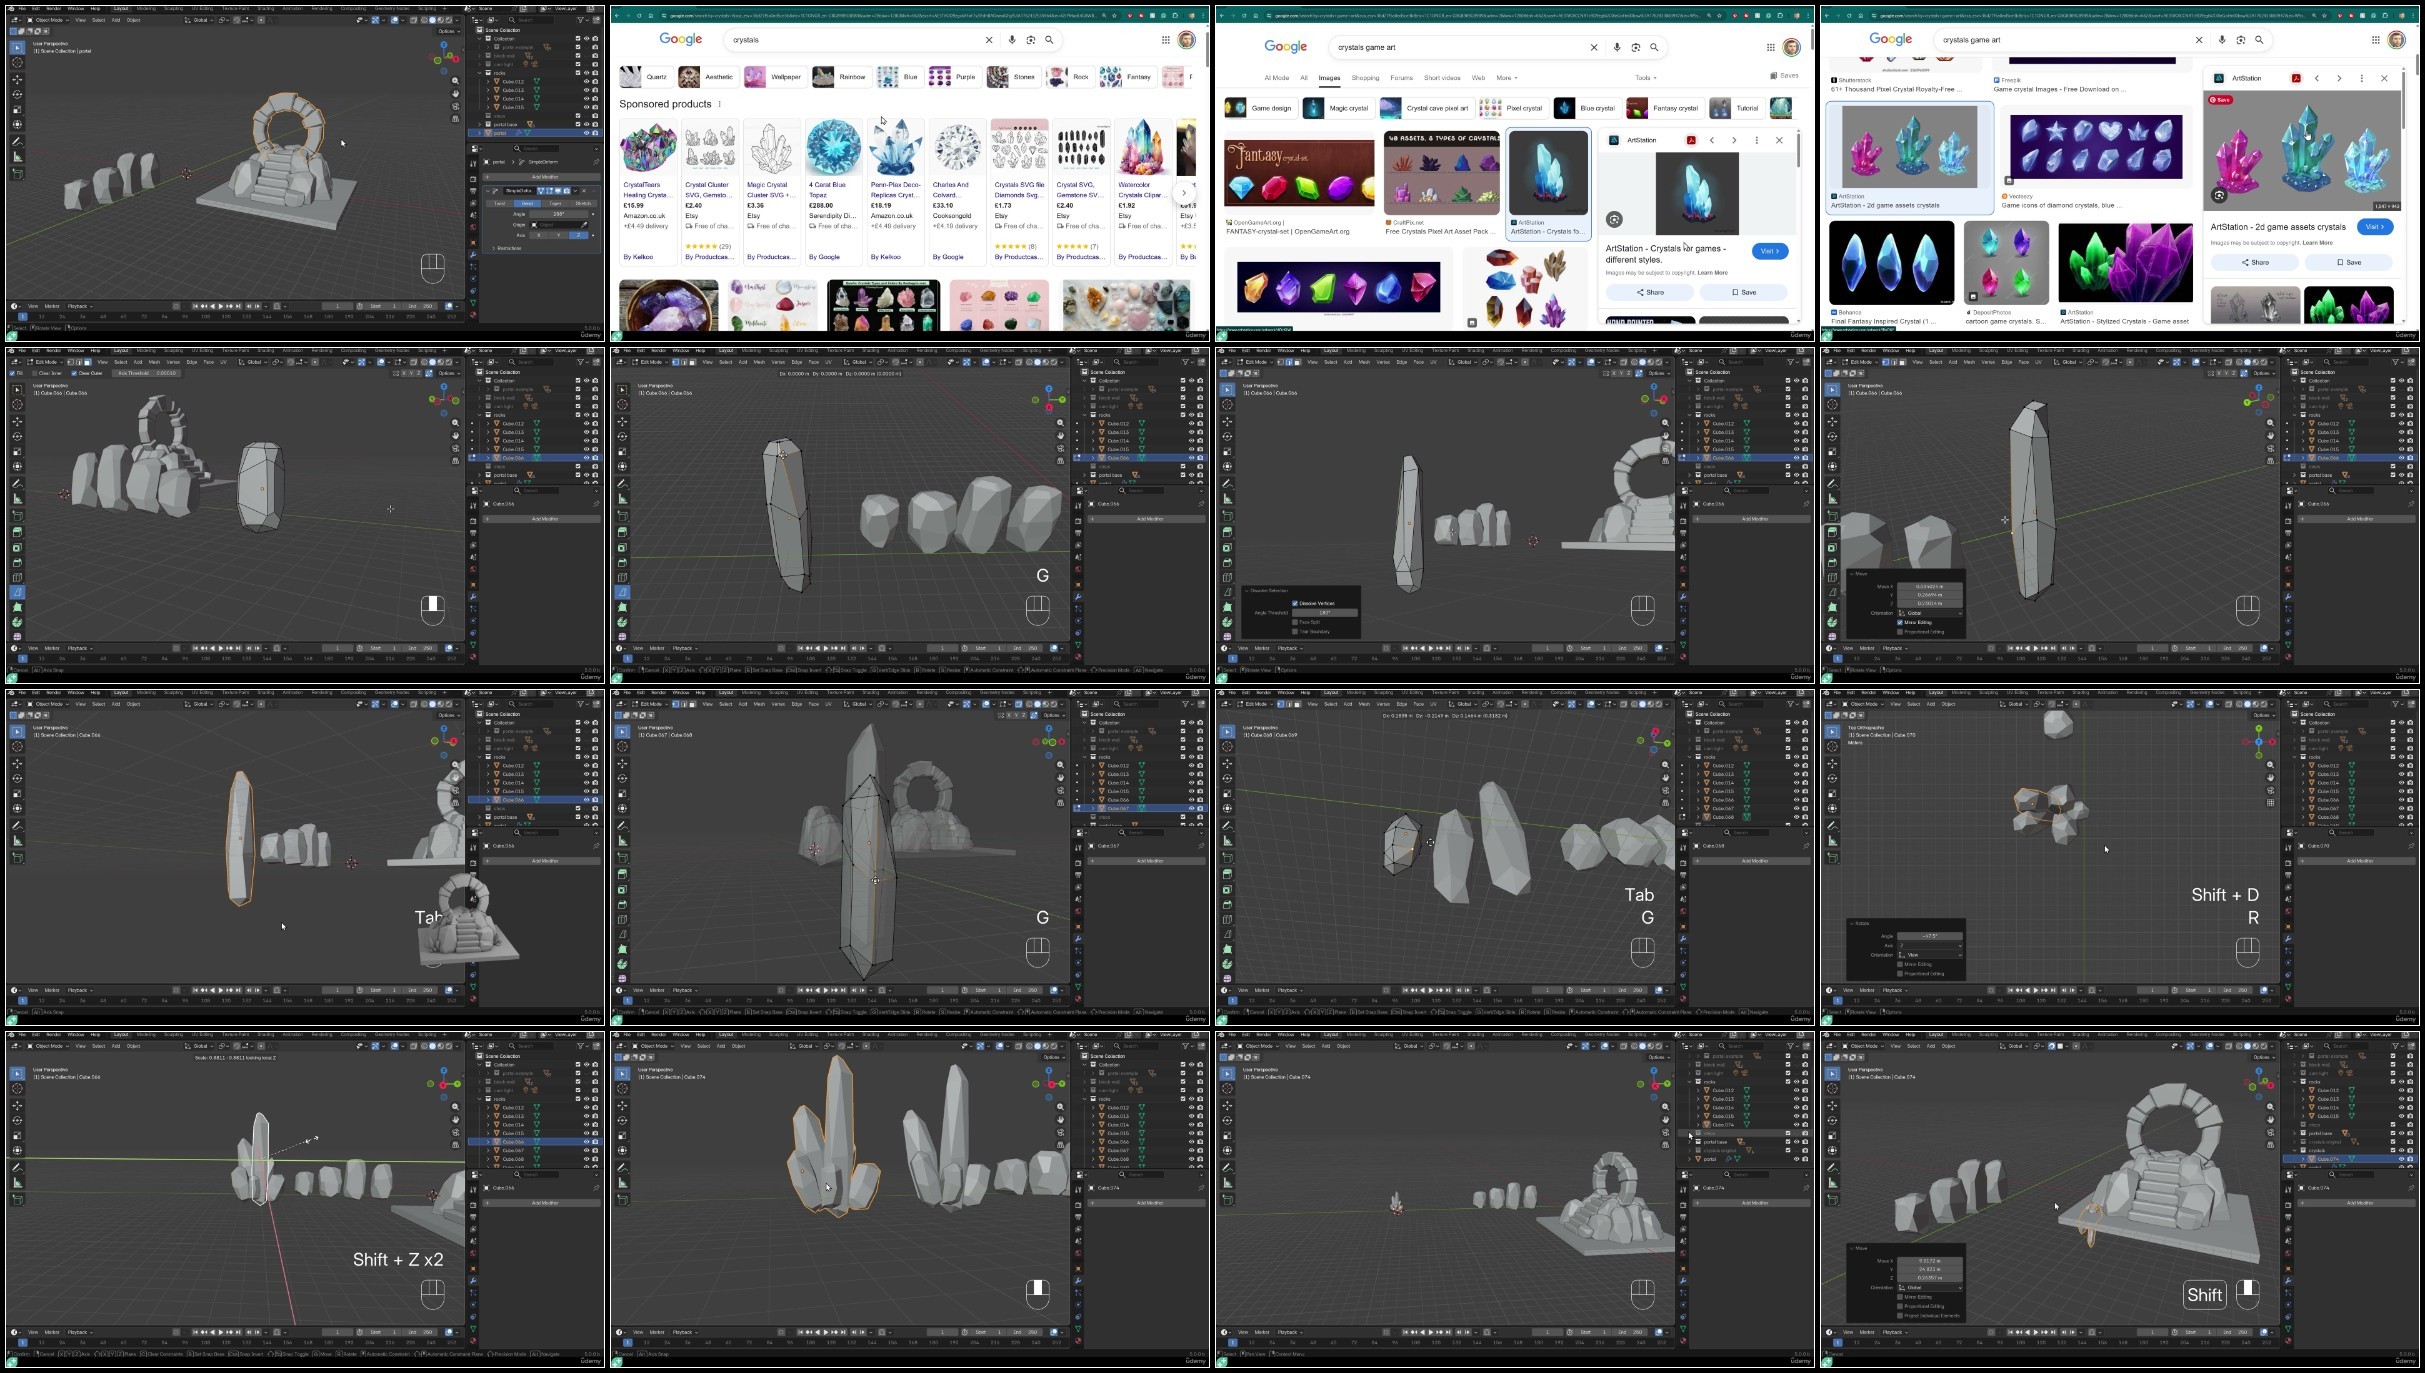
Task: Click the Angle Threshold value field
Action: pos(1325,612)
